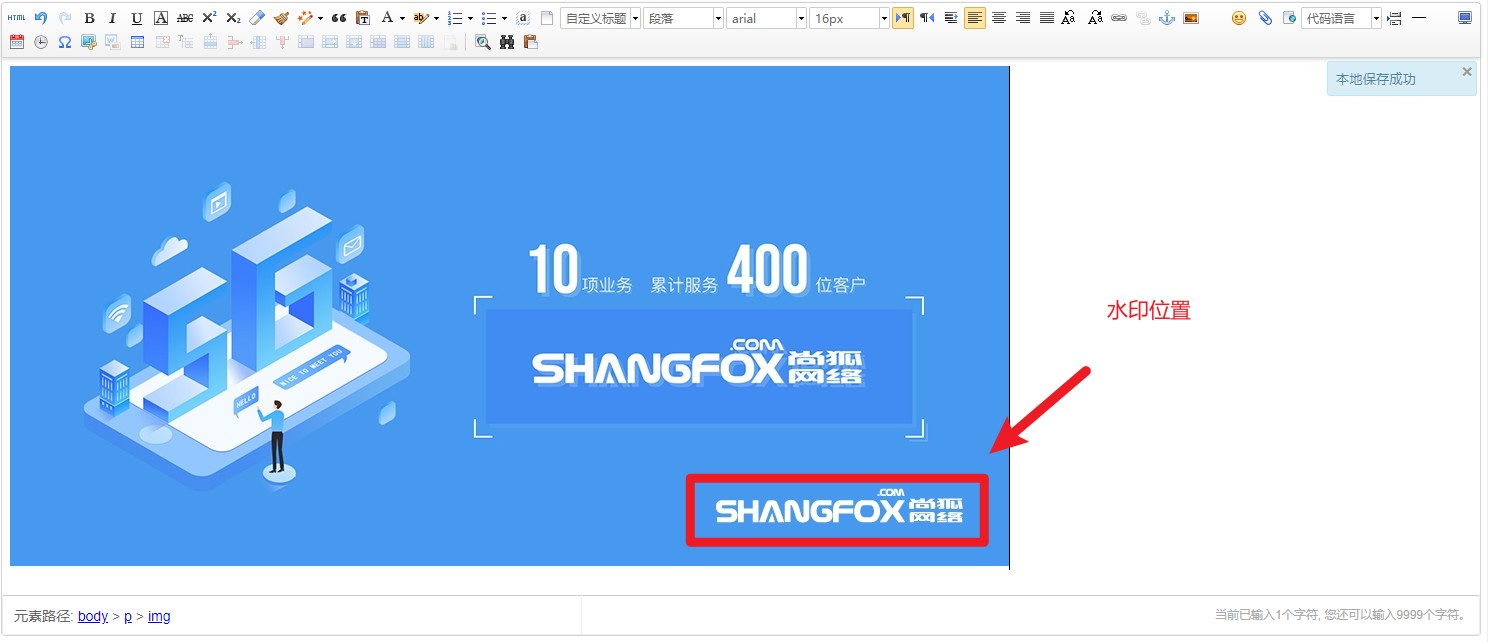
Task: Insert a blockquote
Action: [338, 18]
